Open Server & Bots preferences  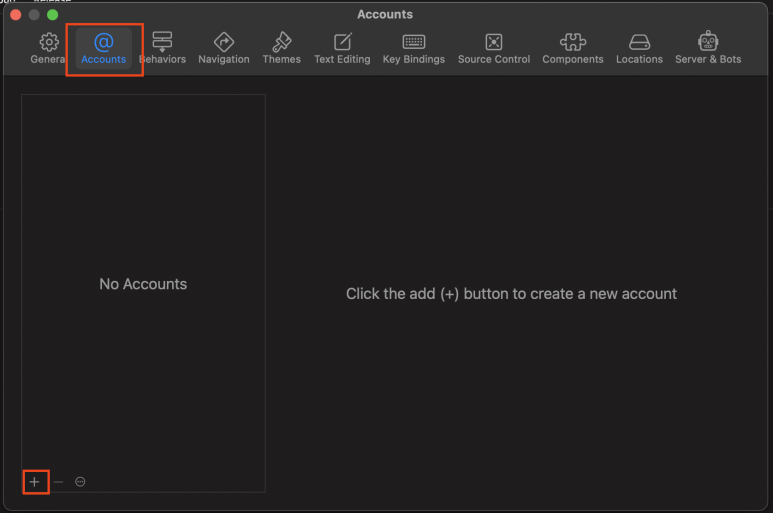click(x=708, y=48)
